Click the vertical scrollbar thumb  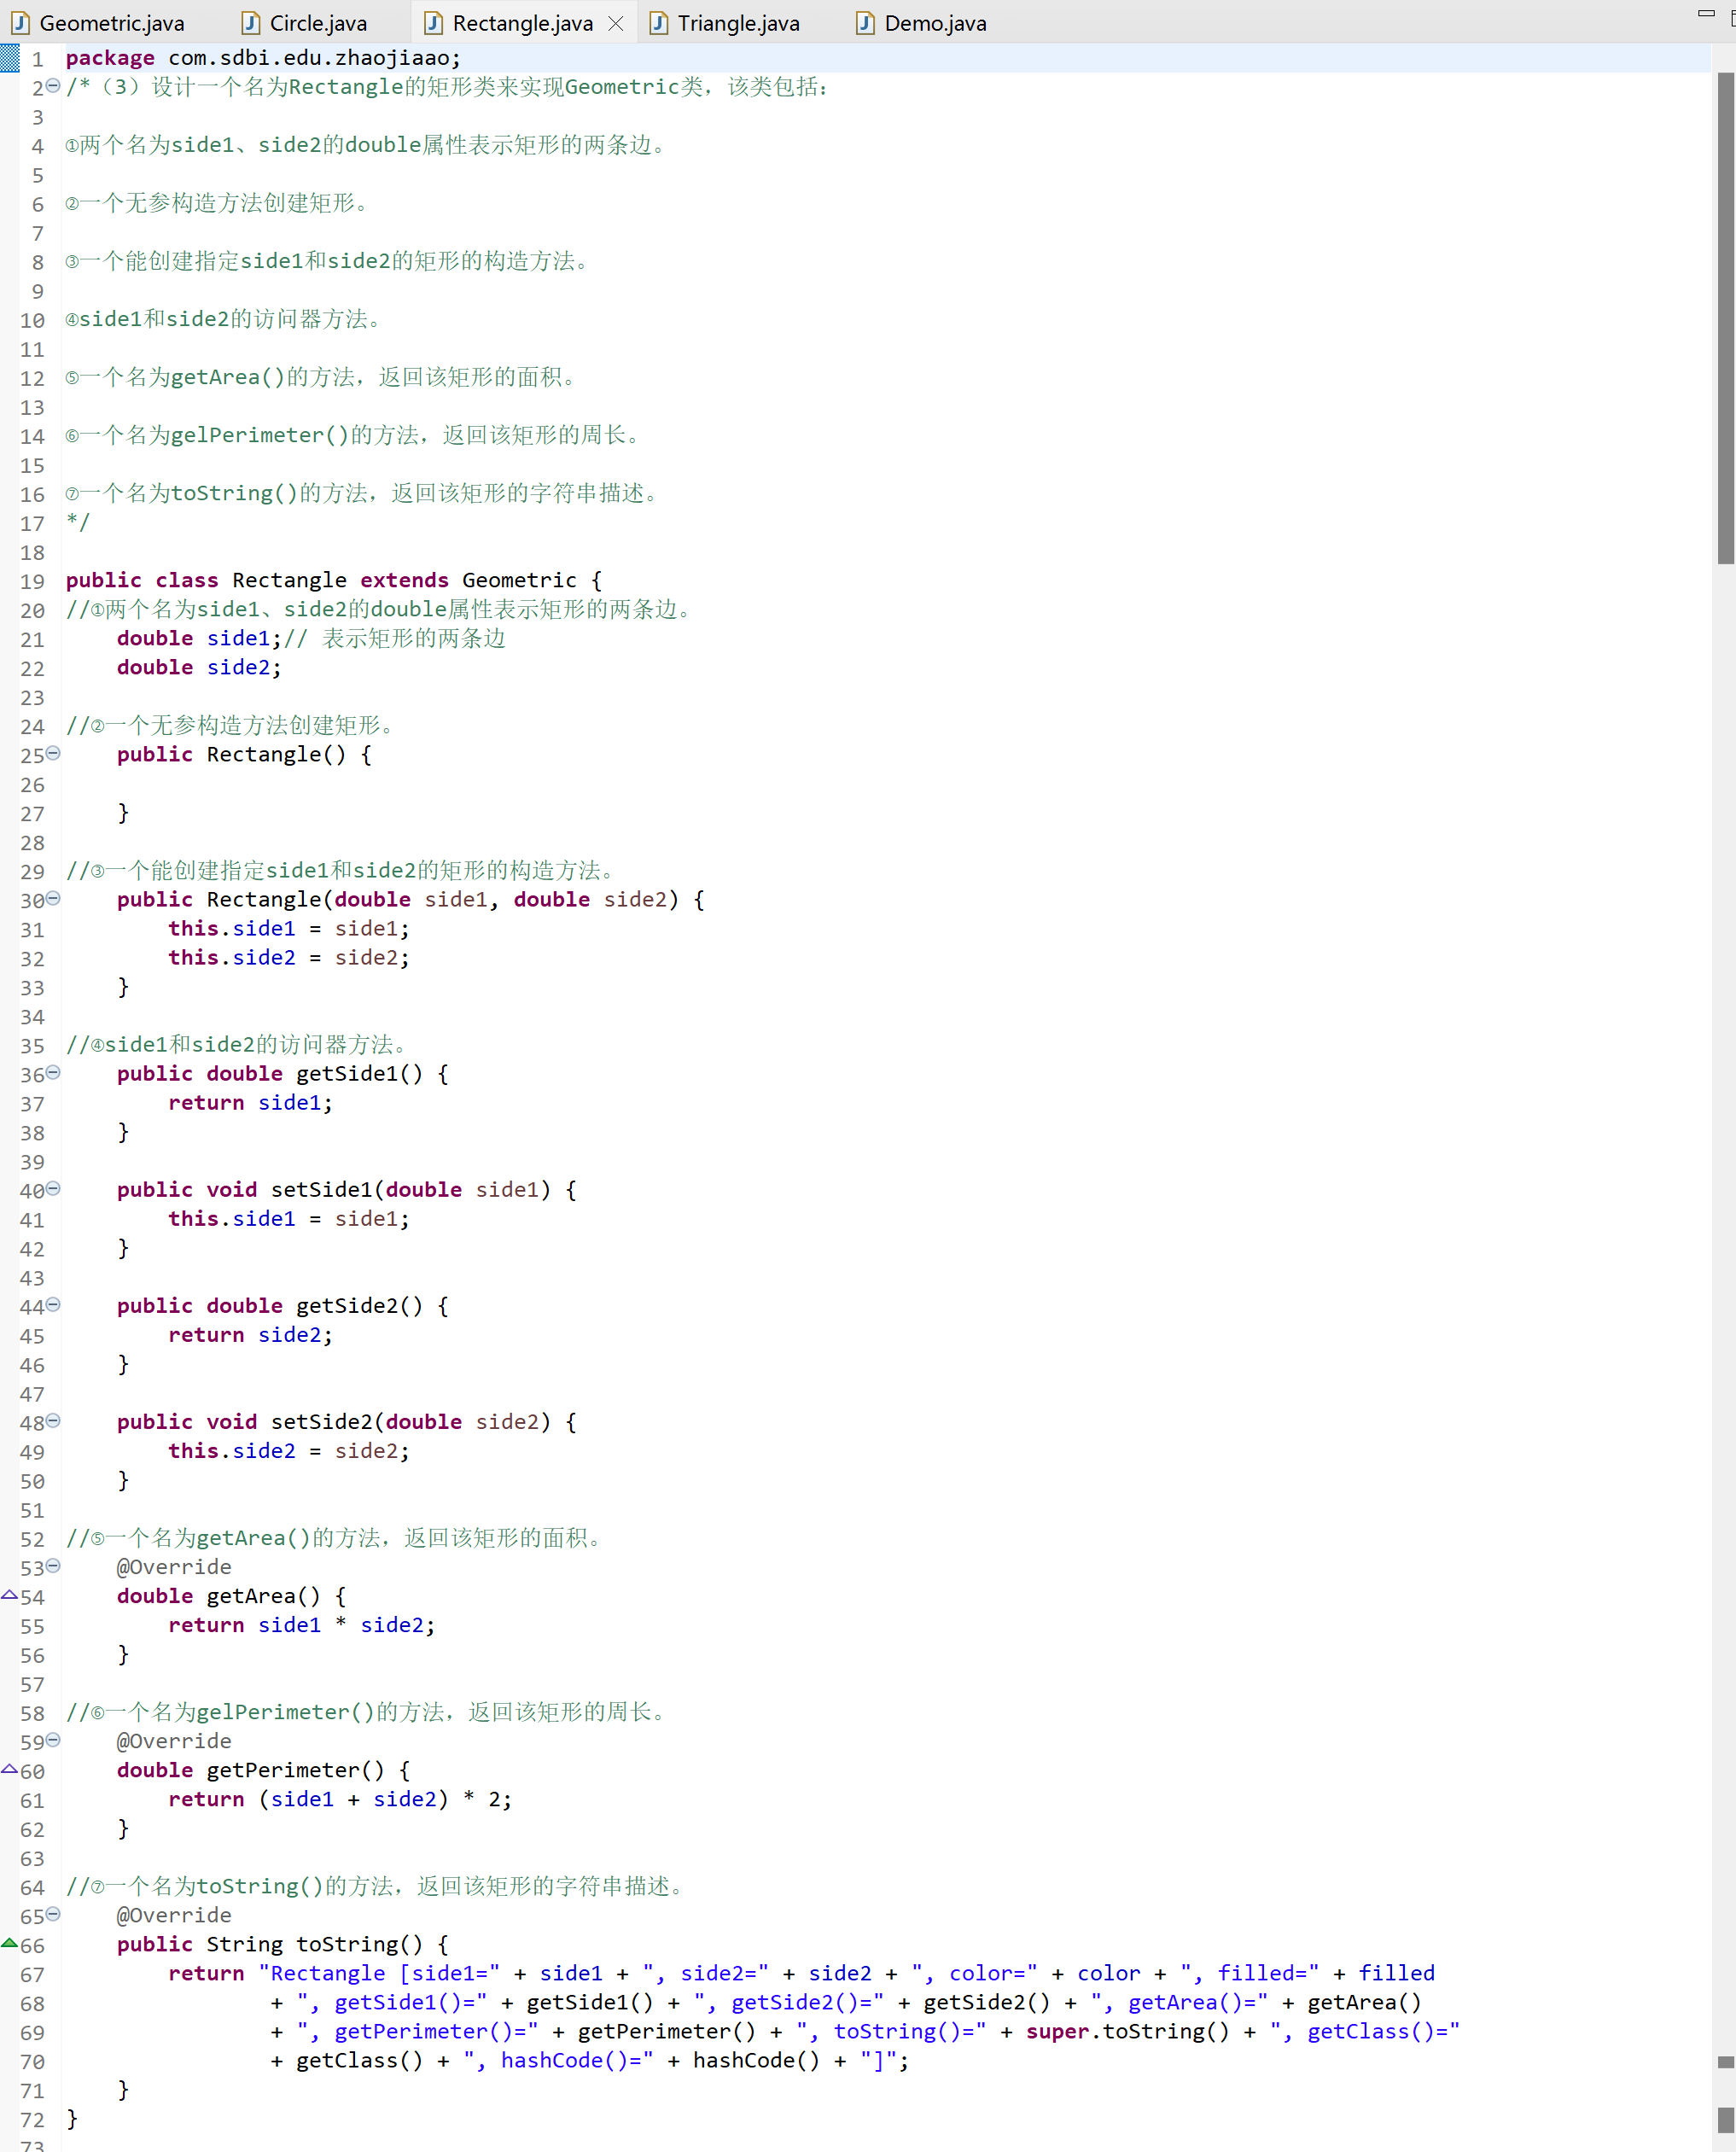(1725, 320)
